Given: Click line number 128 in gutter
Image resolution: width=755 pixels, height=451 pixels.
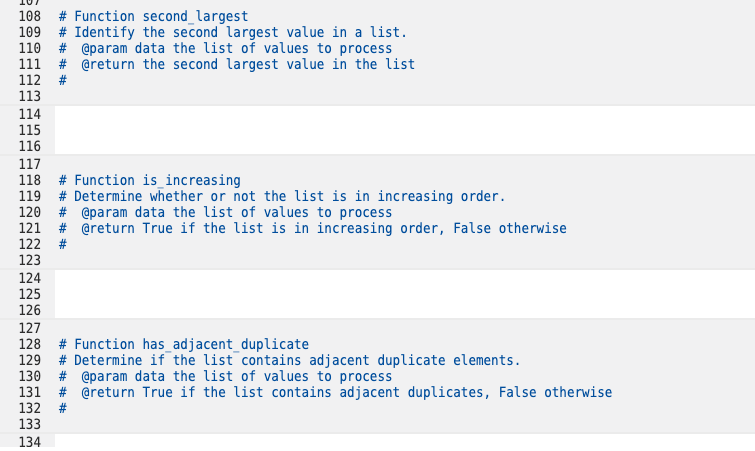Looking at the screenshot, I should 29,345.
